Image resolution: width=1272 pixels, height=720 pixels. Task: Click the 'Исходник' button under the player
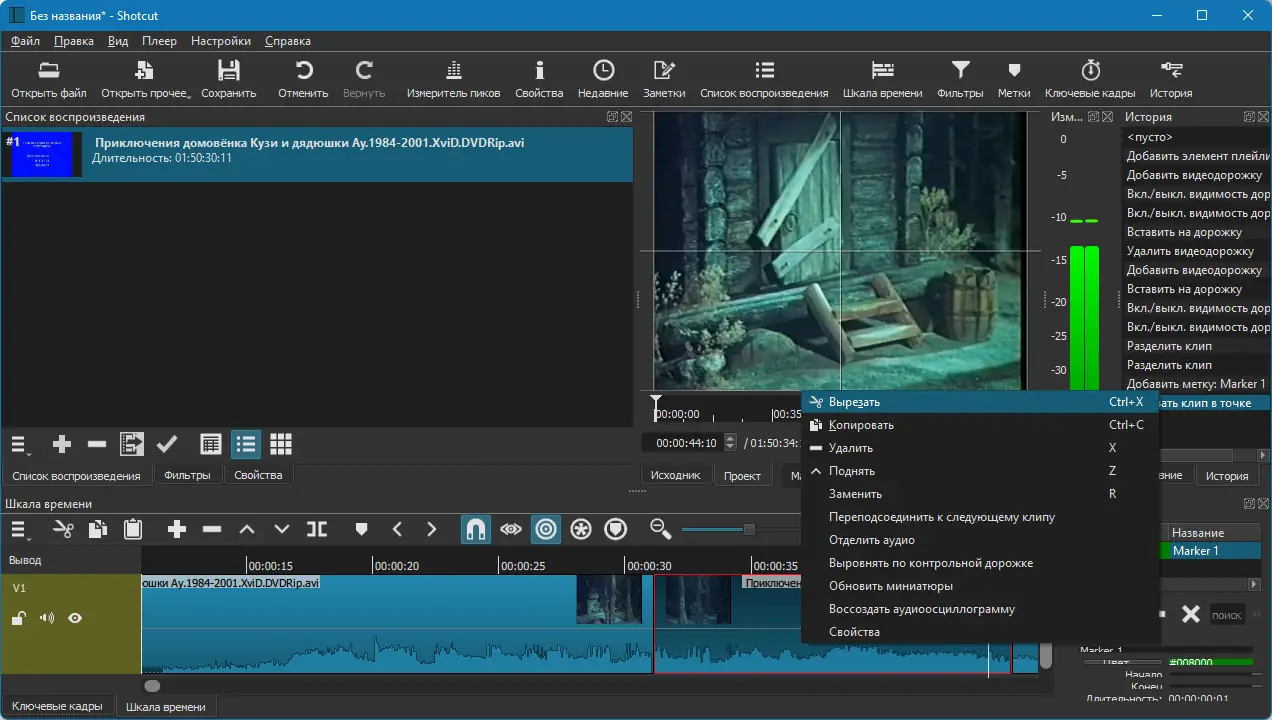pyautogui.click(x=675, y=475)
